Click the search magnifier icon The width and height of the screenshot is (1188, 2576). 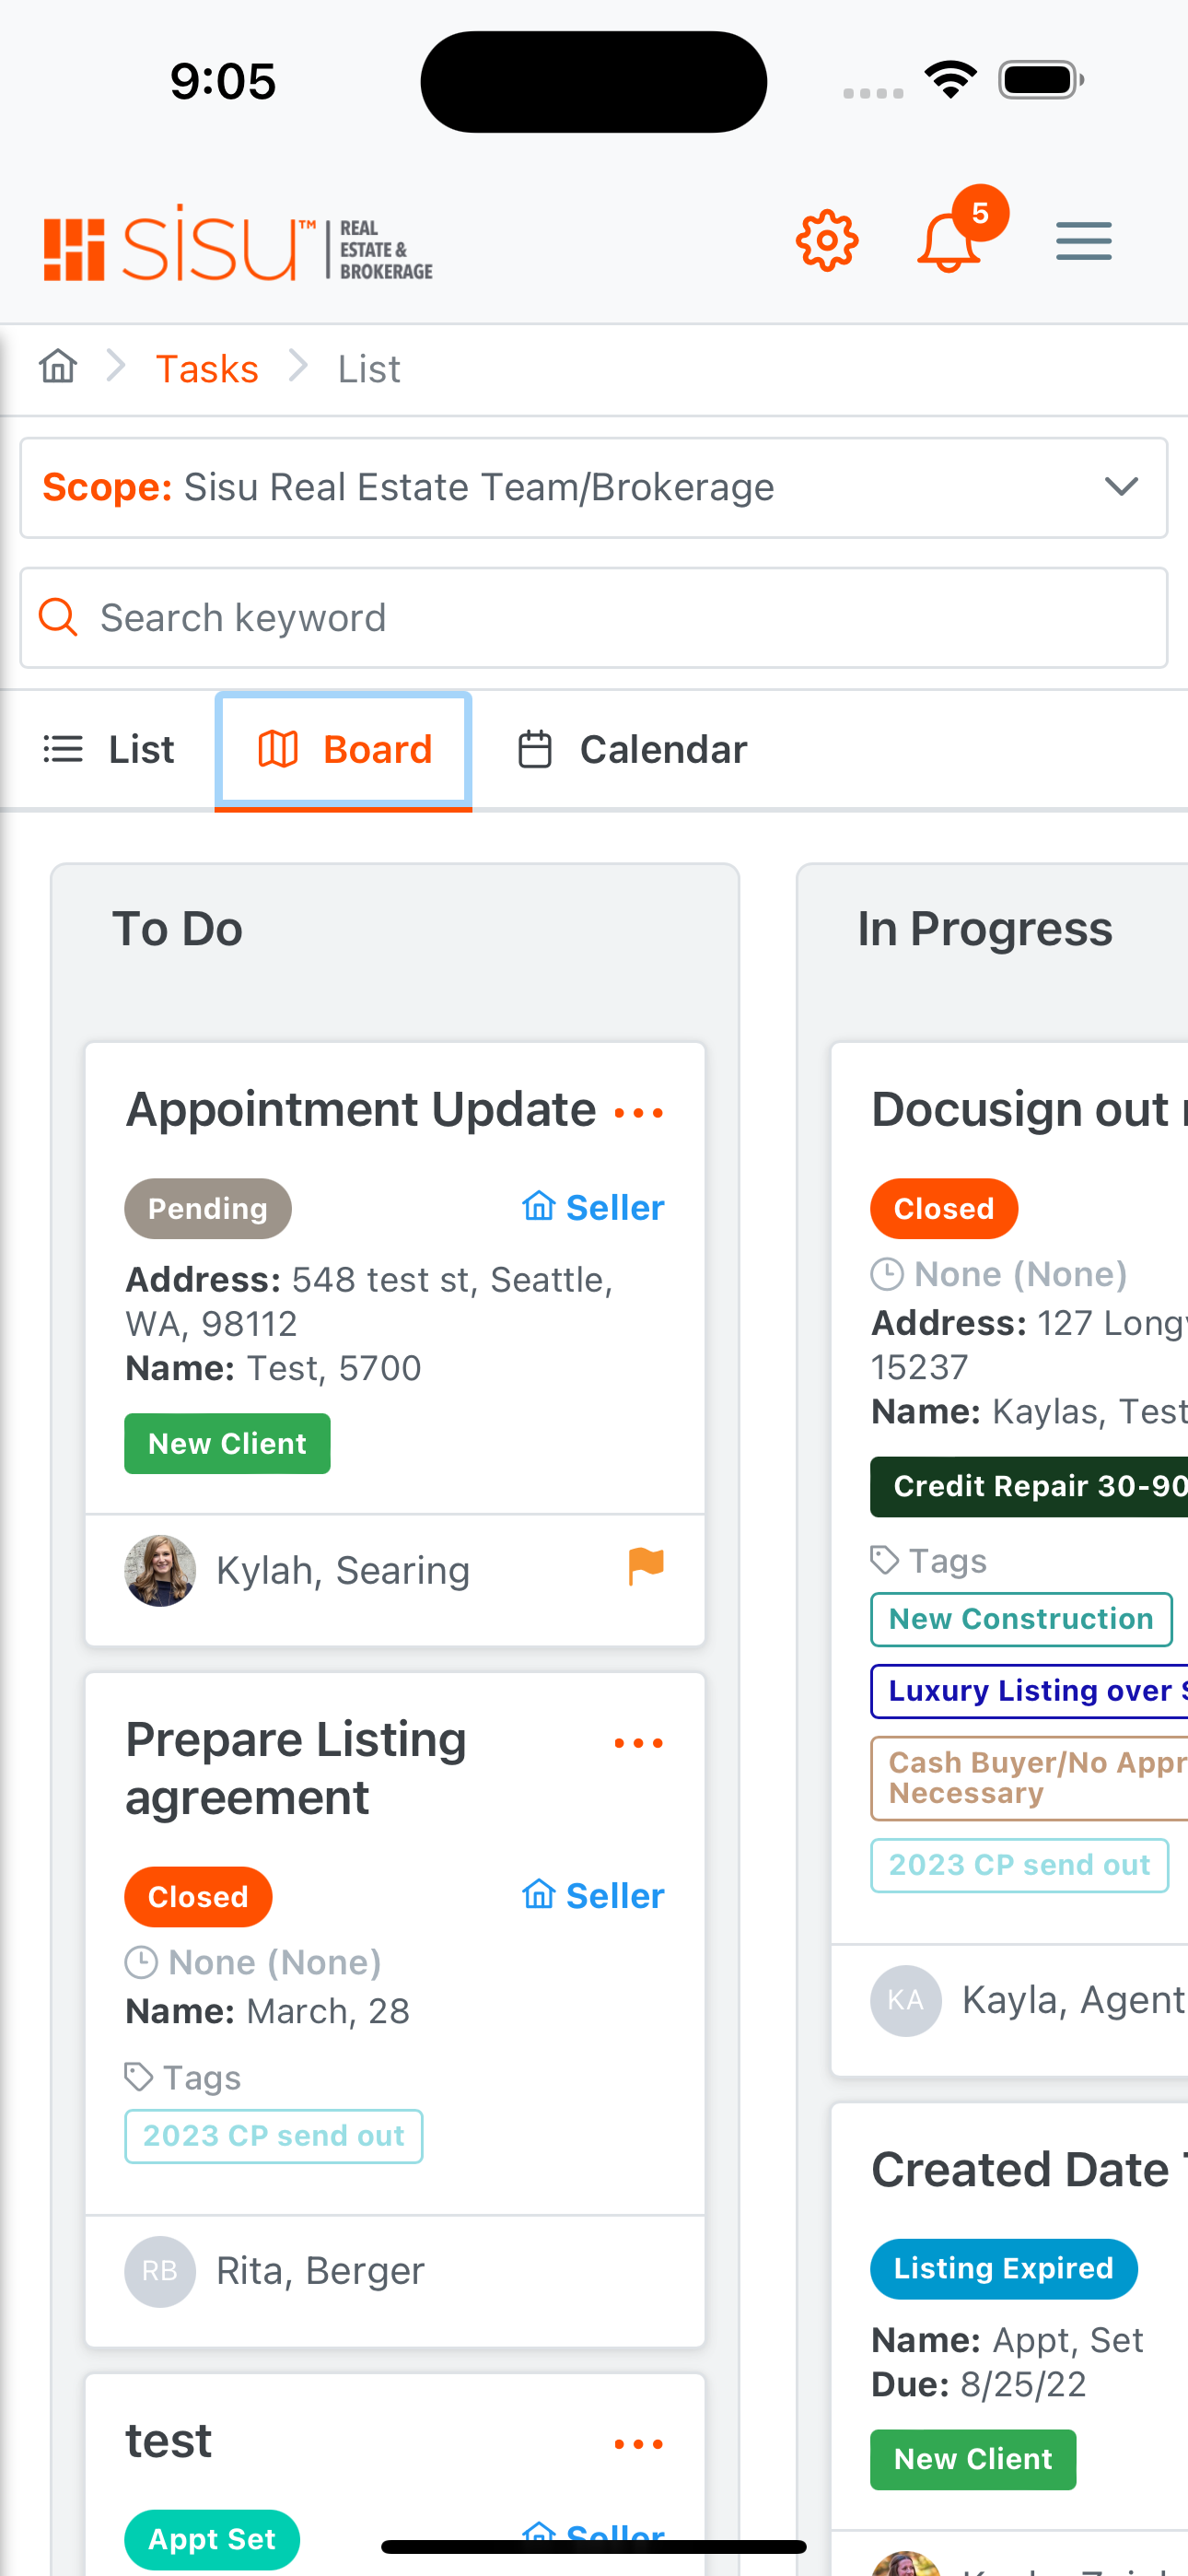point(58,618)
